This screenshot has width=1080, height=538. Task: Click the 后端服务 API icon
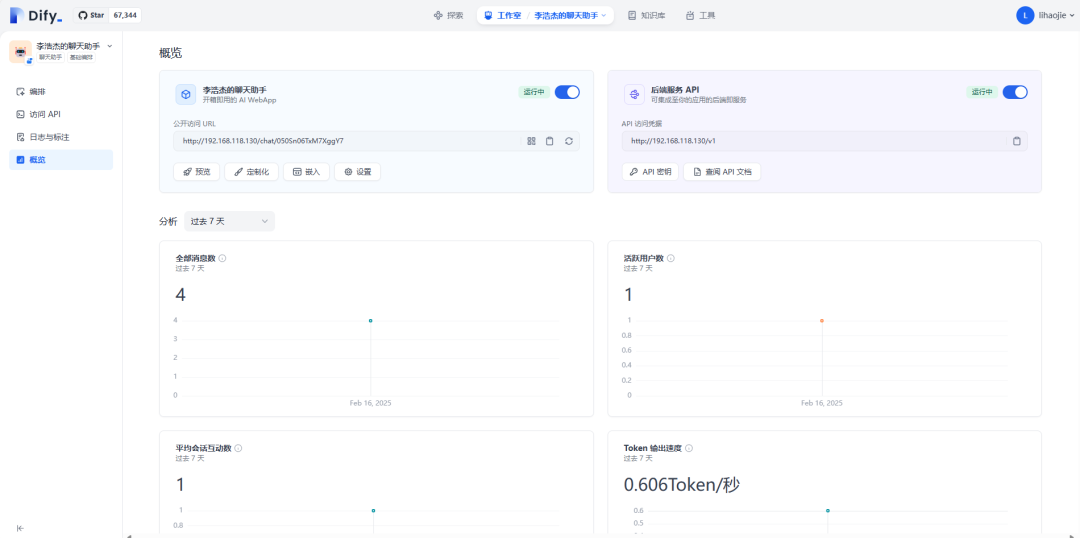[x=634, y=94]
